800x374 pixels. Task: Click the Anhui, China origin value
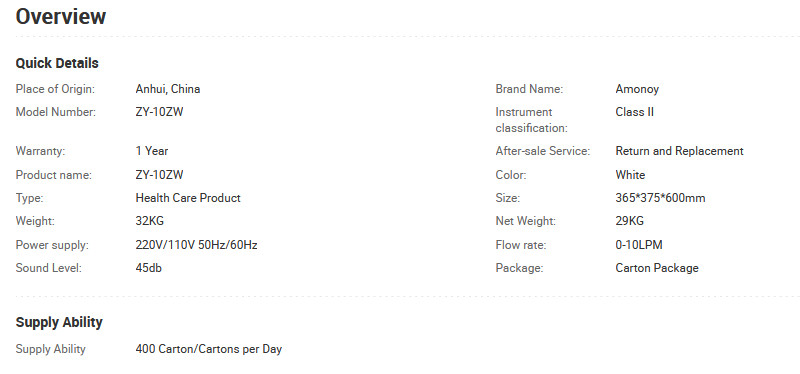(x=168, y=89)
